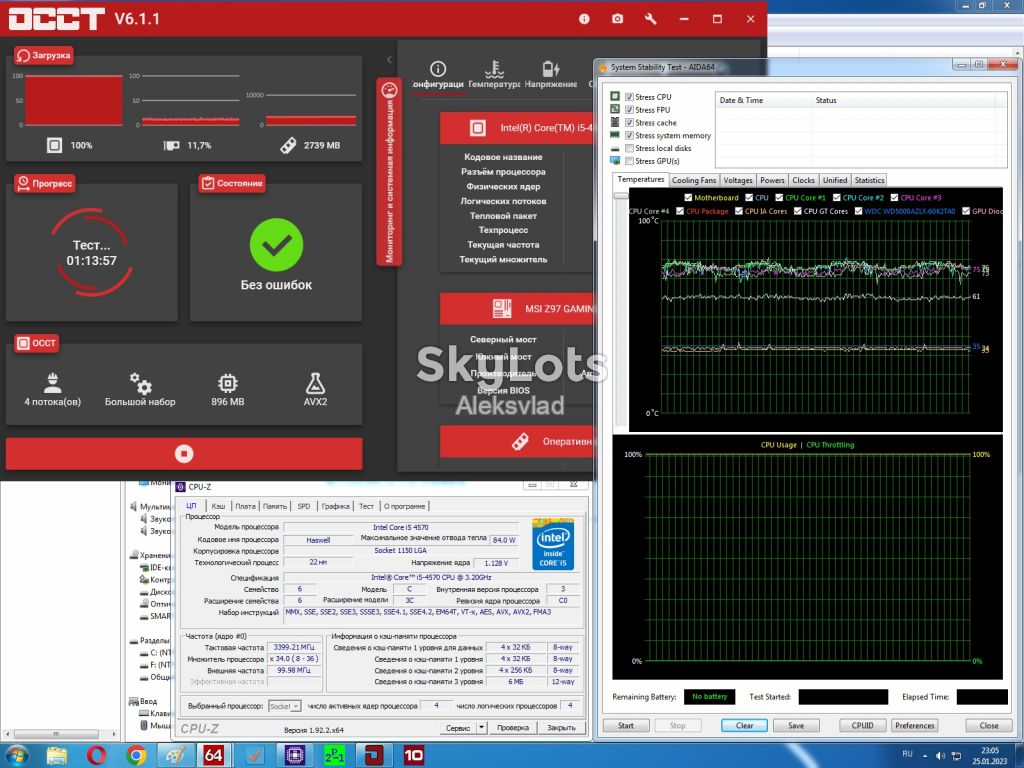
Task: Open the Напряжение voltage icon tab
Action: [551, 69]
